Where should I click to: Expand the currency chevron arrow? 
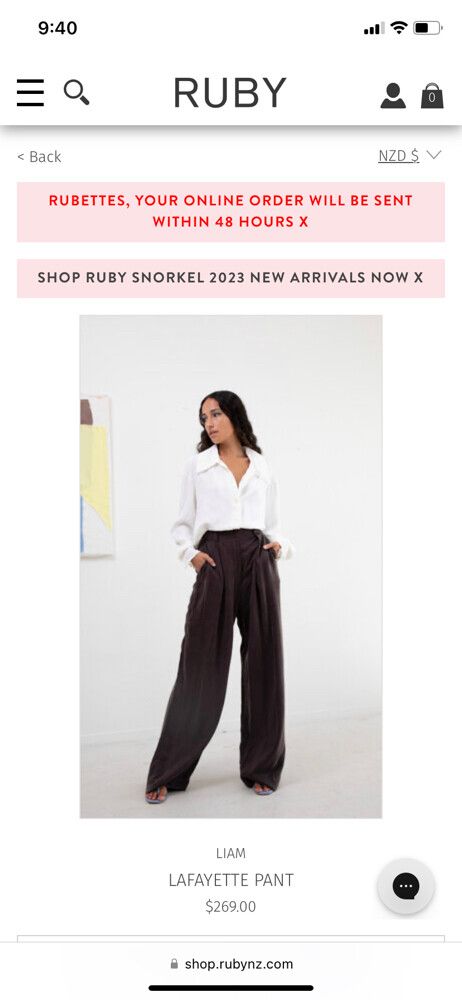coord(434,155)
